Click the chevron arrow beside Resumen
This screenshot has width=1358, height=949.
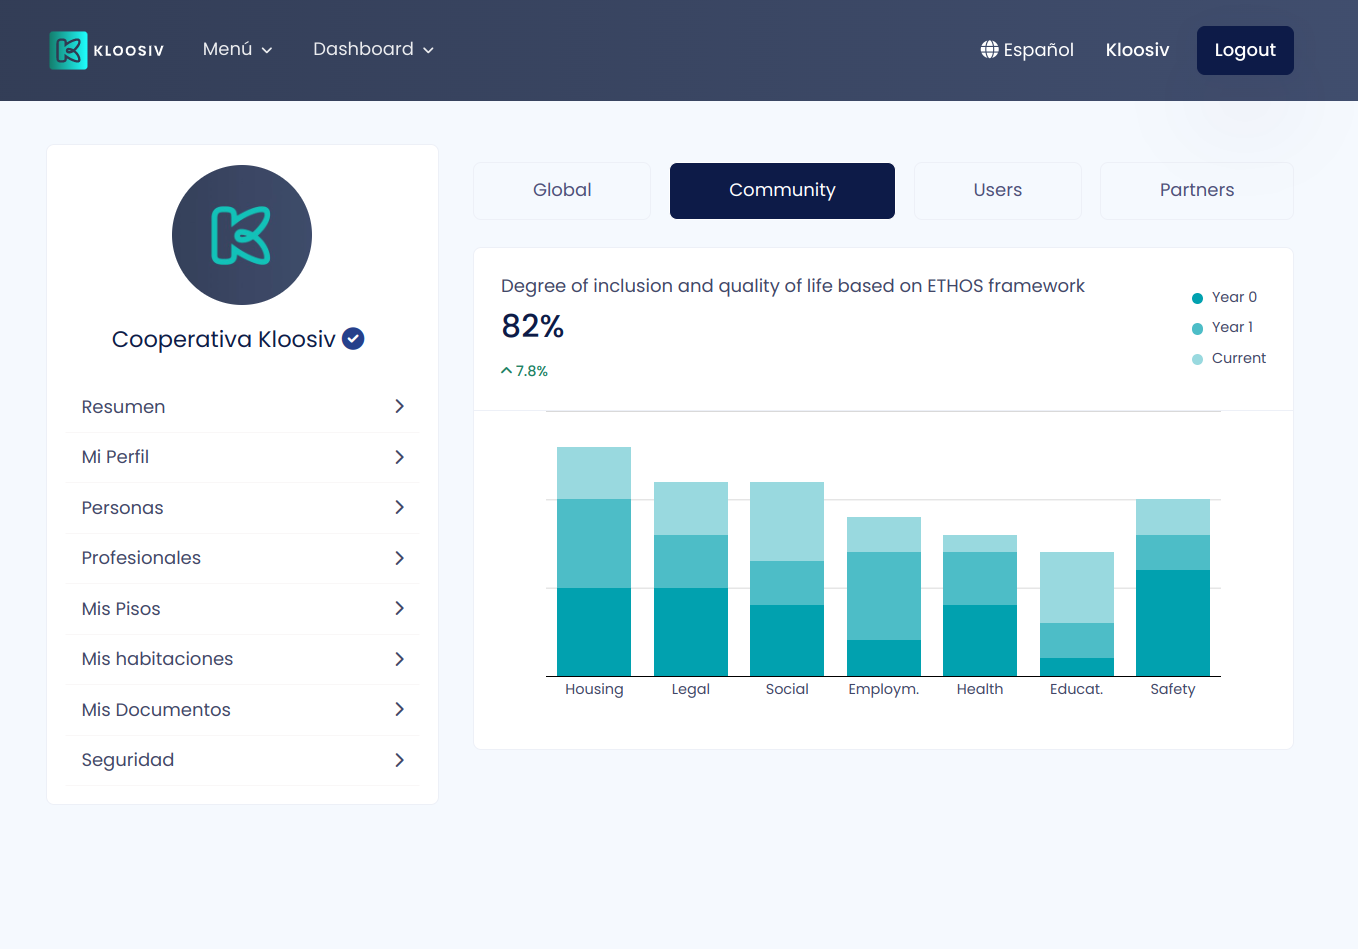(x=399, y=406)
